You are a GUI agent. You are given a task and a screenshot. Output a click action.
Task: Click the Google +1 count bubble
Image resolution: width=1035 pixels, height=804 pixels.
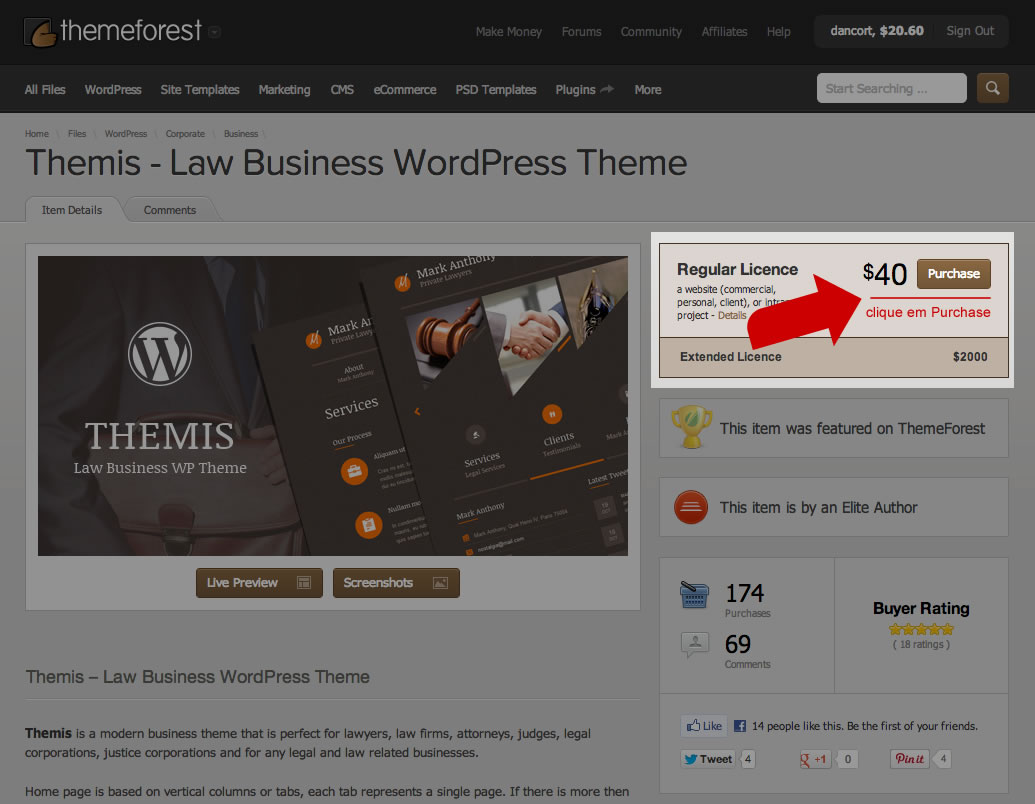tap(848, 759)
